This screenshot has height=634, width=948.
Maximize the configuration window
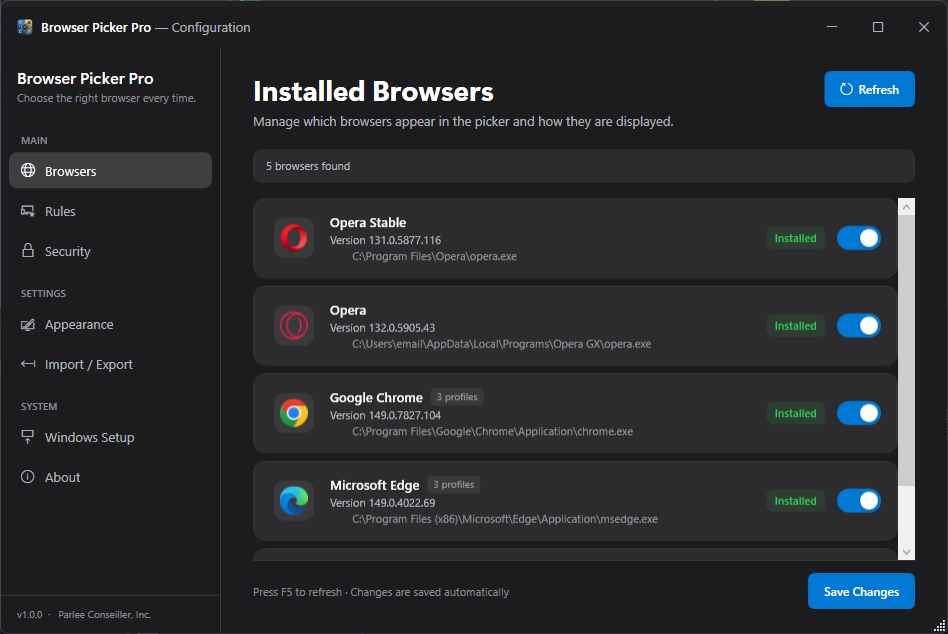pyautogui.click(x=878, y=27)
